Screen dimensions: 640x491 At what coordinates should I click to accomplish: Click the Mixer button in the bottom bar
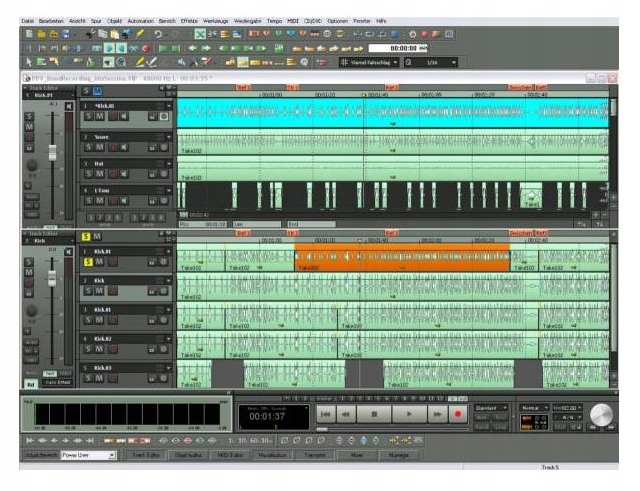point(357,455)
